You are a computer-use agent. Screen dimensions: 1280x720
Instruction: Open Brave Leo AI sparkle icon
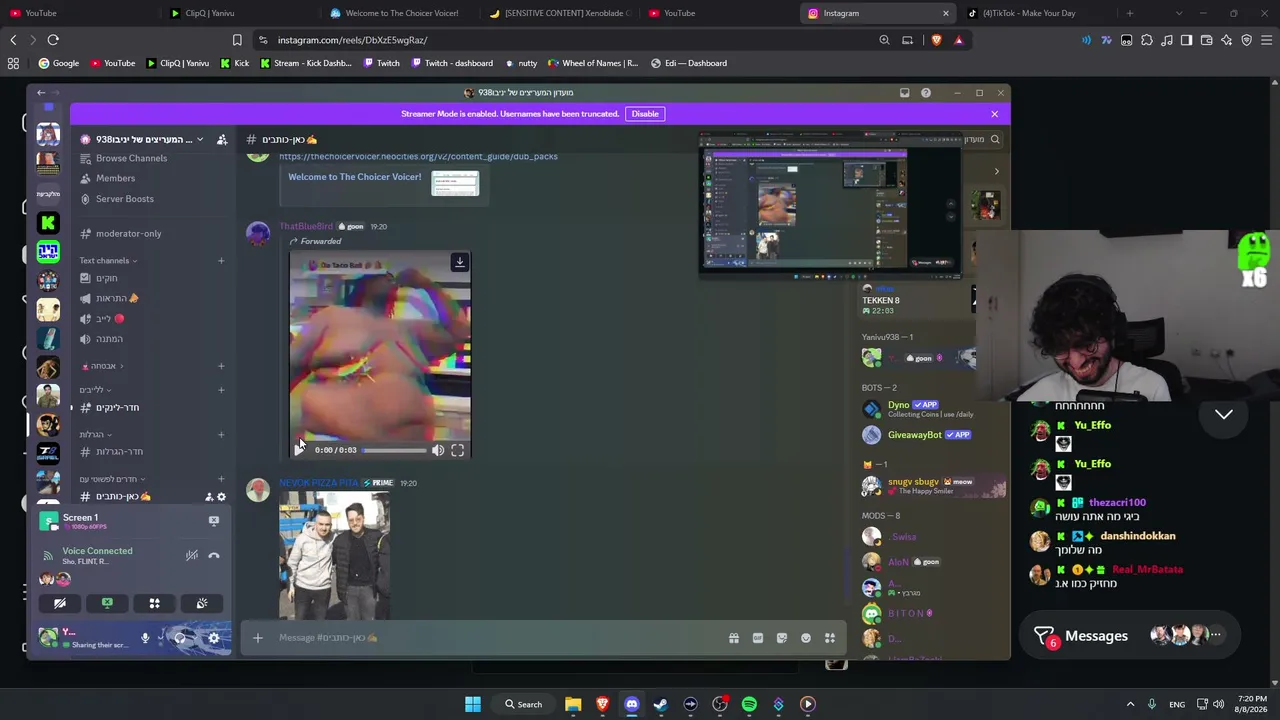point(1226,40)
